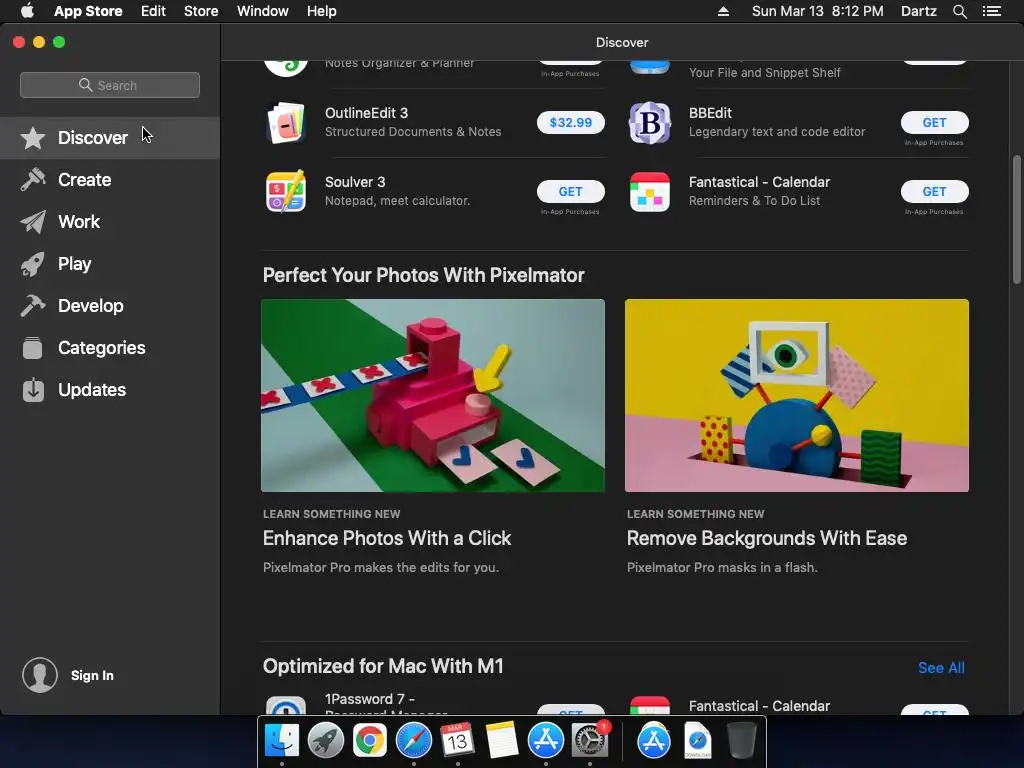The width and height of the screenshot is (1024, 768).
Task: Open Finder from the Dock
Action: click(281, 741)
